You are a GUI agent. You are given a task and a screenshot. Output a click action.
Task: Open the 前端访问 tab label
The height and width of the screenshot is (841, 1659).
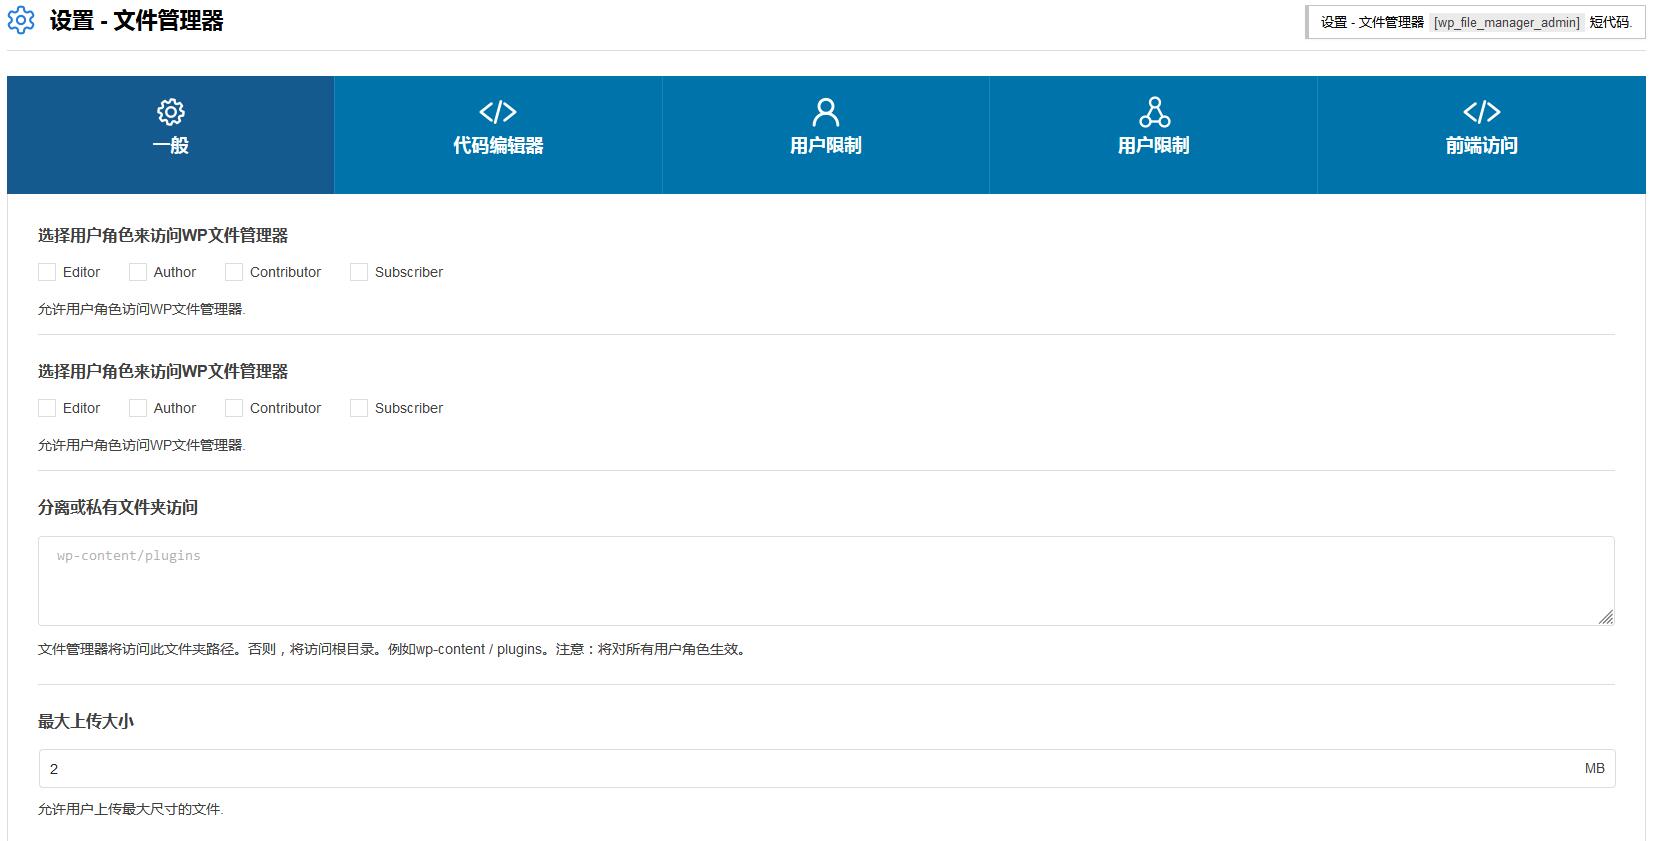1481,146
